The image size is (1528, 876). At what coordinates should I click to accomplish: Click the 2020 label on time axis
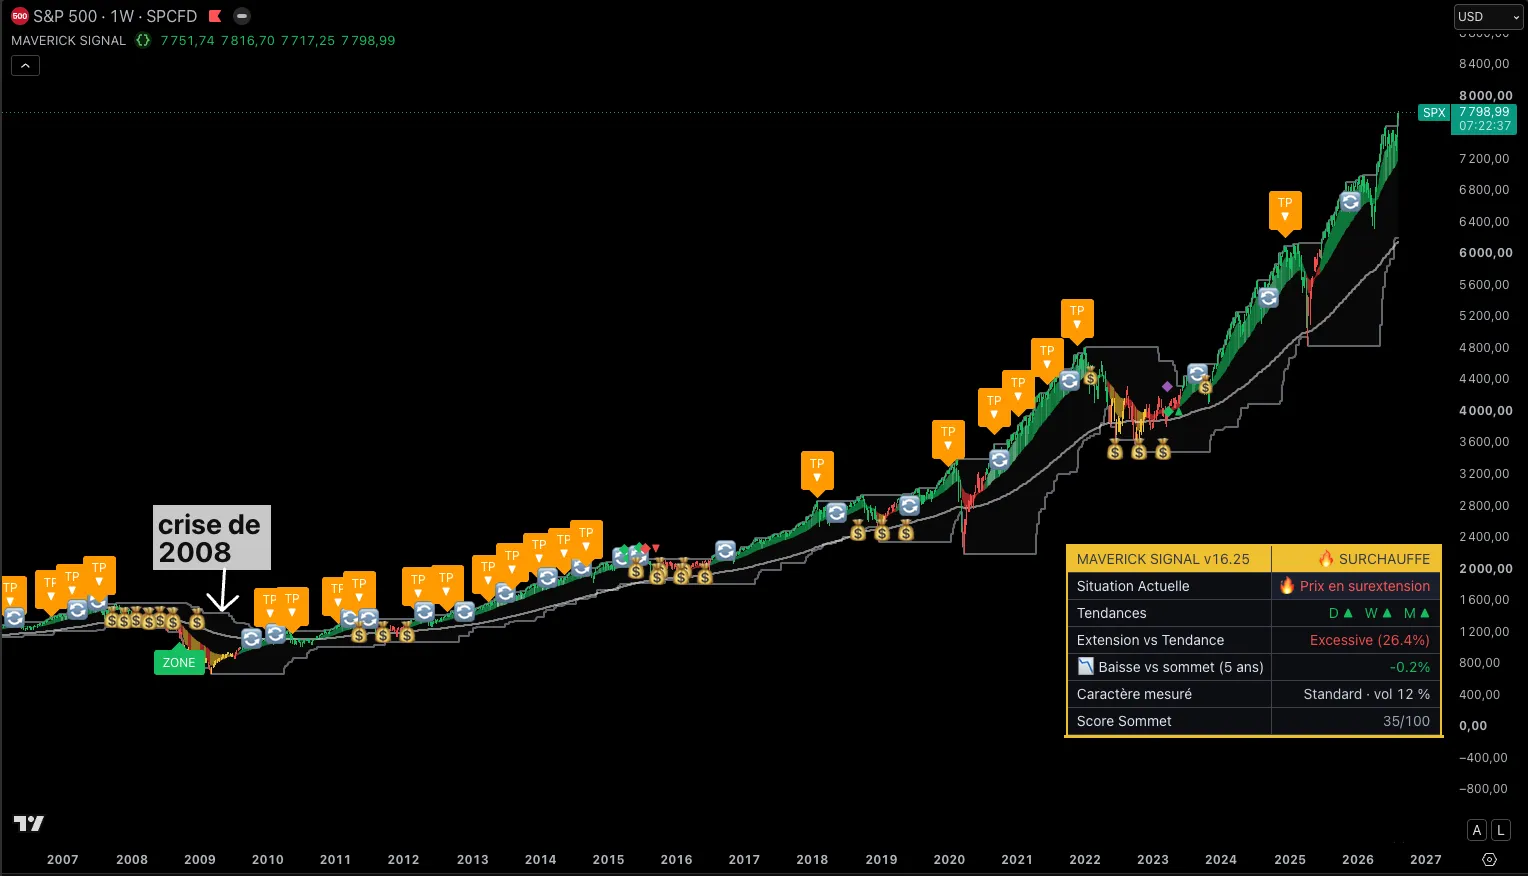pos(949,859)
